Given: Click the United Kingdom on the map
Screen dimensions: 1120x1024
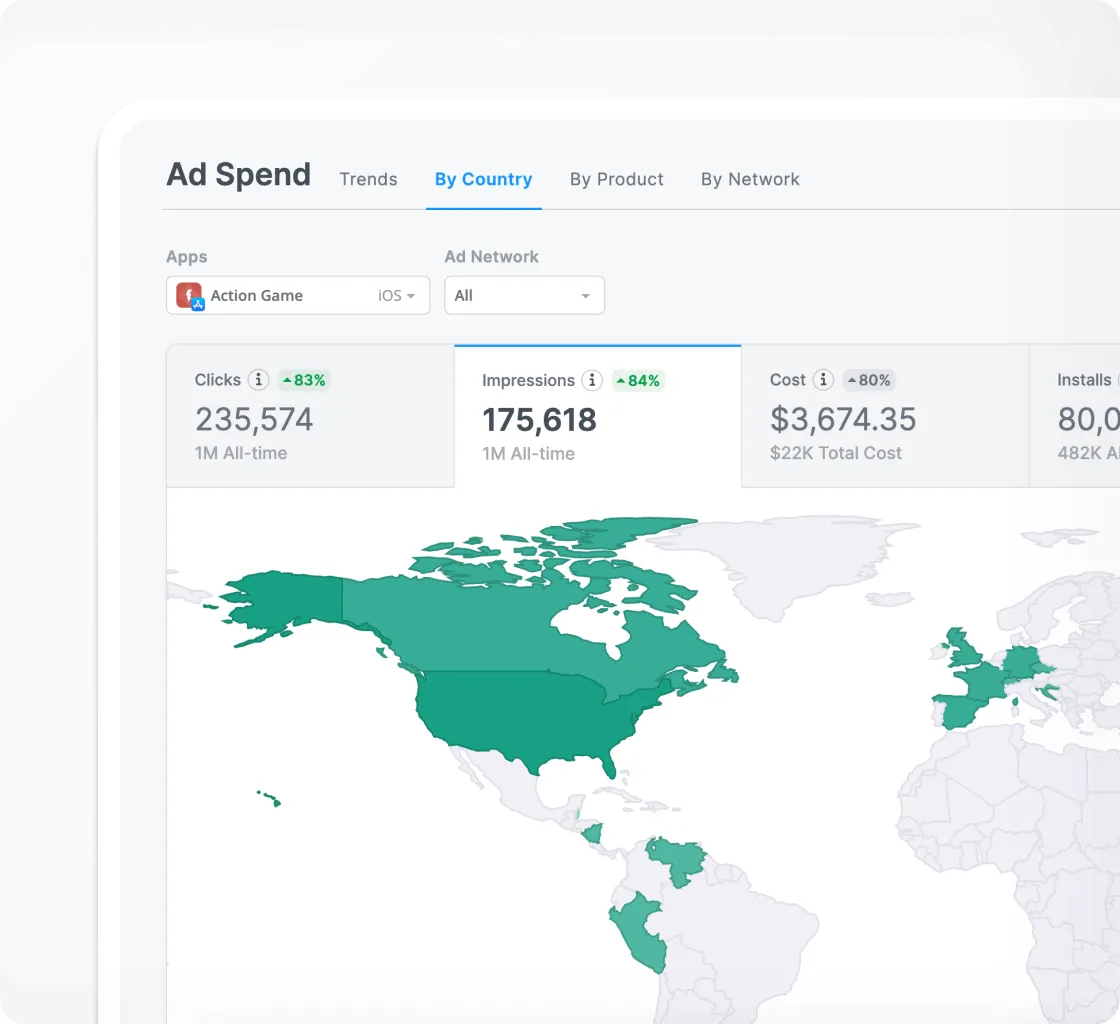Looking at the screenshot, I should tap(962, 648).
